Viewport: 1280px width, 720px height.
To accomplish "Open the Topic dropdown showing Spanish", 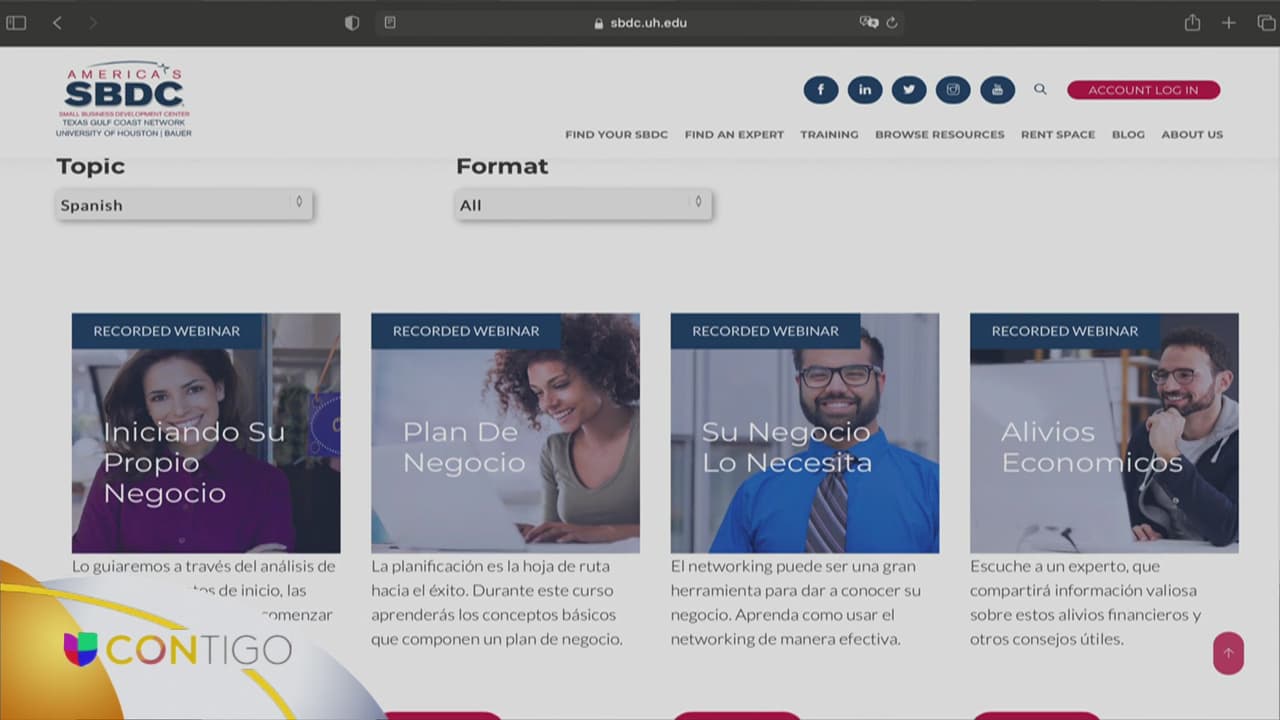I will tap(184, 205).
